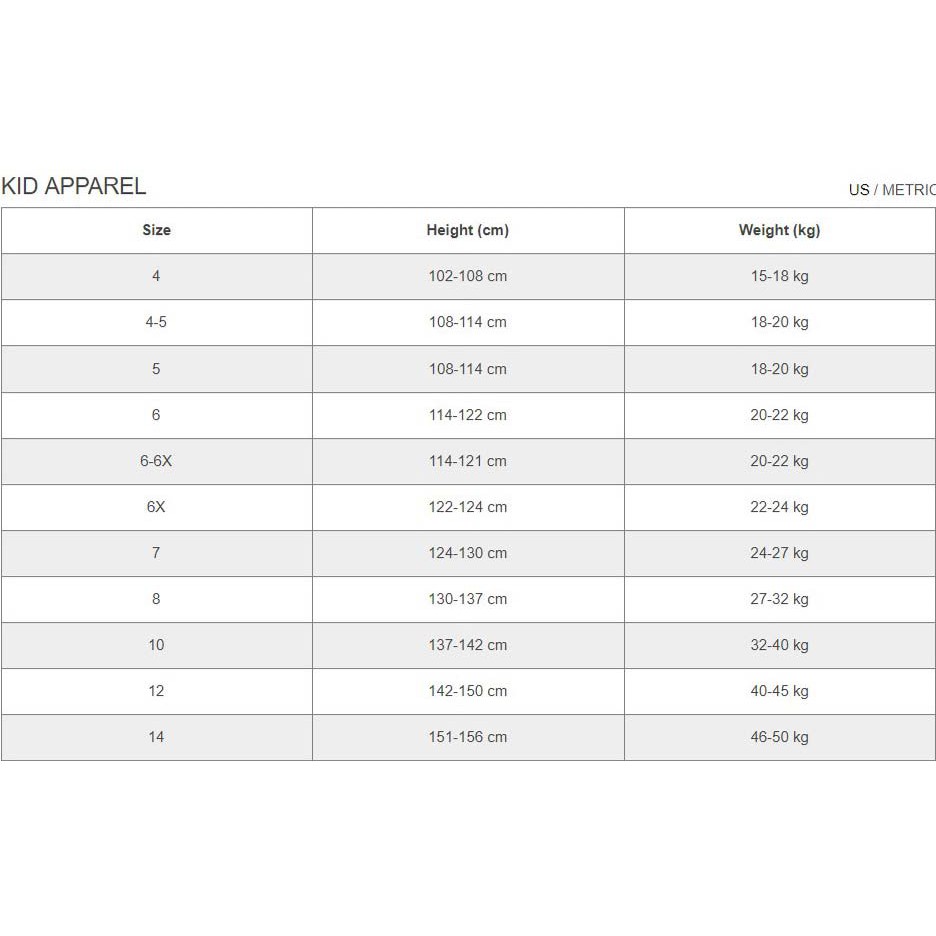This screenshot has width=936, height=936.
Task: Select the size 6X cell
Action: click(x=156, y=507)
